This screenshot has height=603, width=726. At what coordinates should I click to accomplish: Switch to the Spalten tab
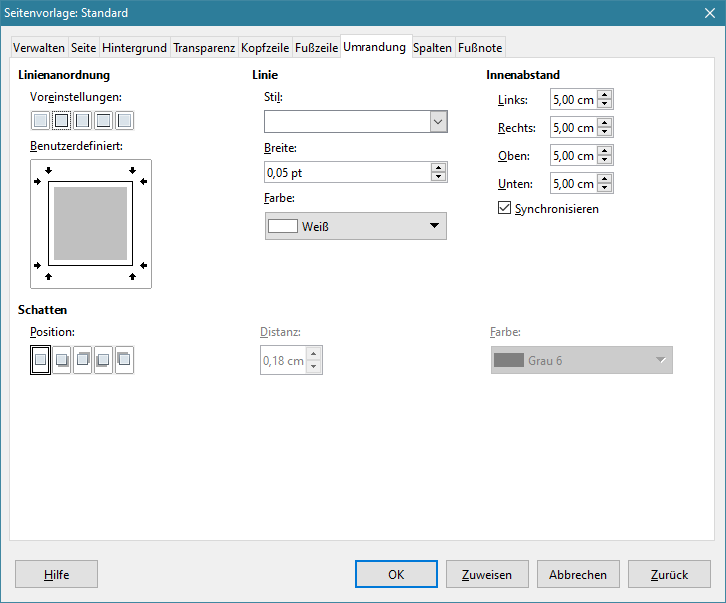point(432,48)
